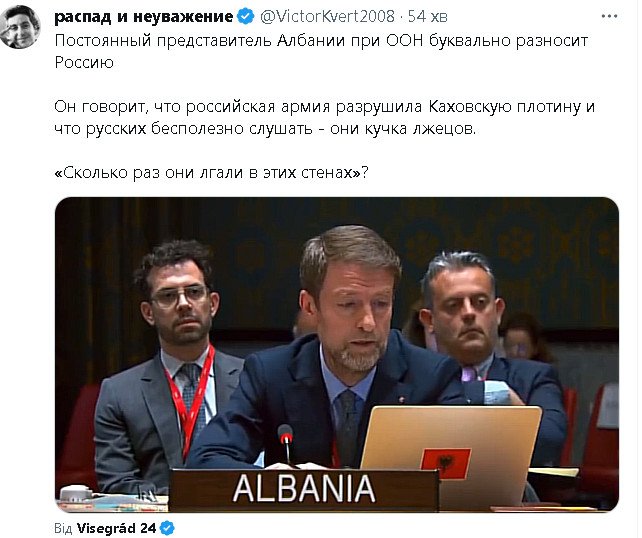
Task: Click the verified badge next to Visegrád 24
Action: pyautogui.click(x=167, y=528)
